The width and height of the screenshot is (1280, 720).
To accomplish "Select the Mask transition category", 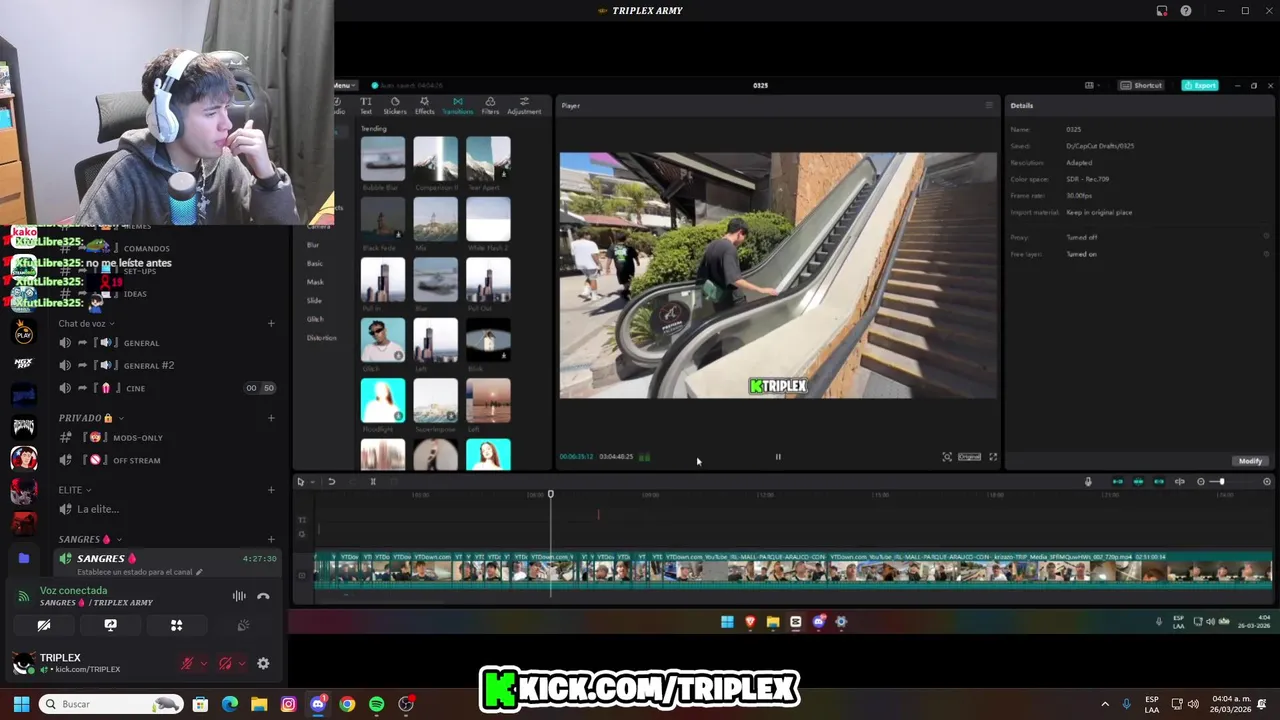I will [x=315, y=282].
